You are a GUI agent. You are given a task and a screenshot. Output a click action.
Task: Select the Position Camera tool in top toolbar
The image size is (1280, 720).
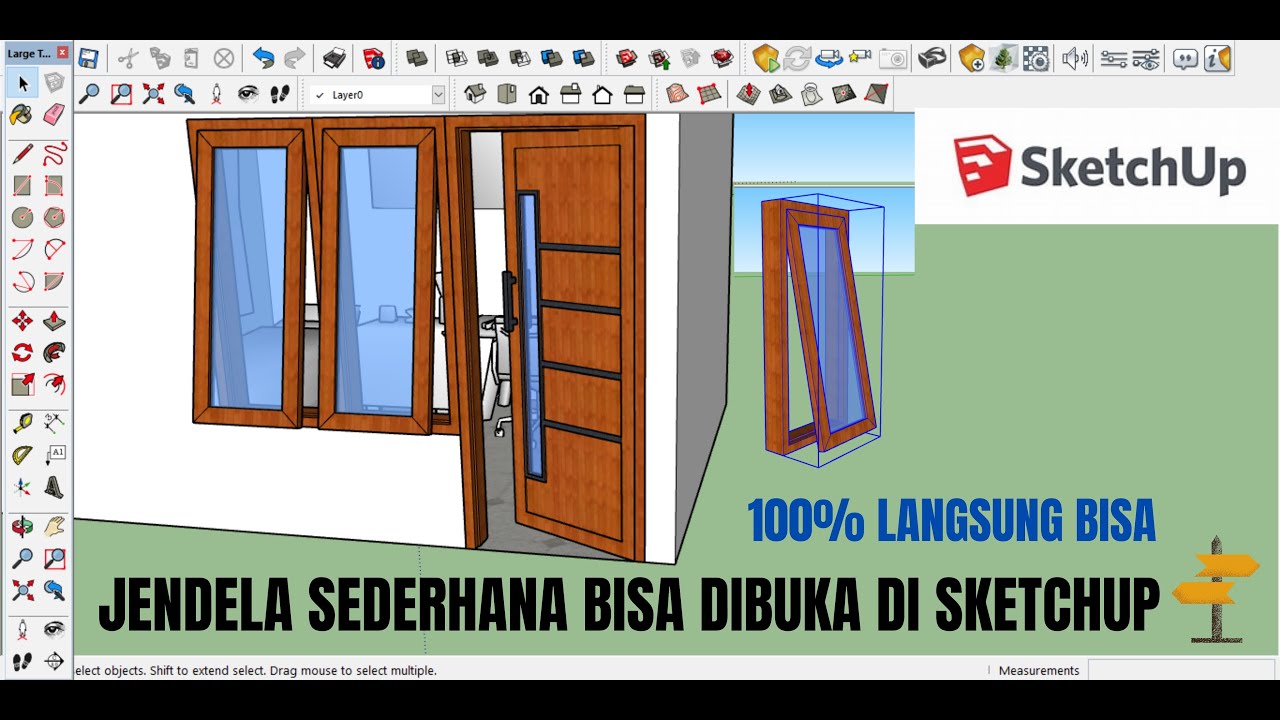[217, 94]
